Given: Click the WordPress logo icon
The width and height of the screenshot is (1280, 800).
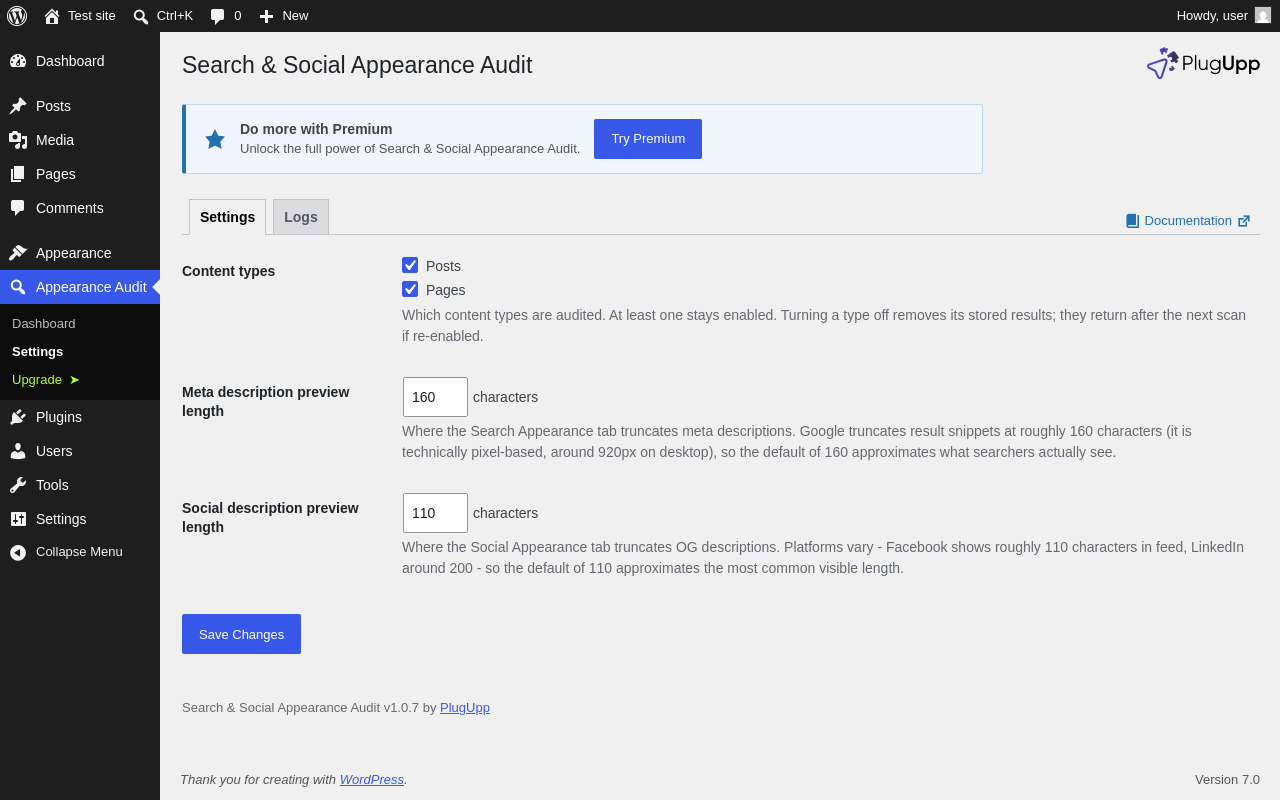Looking at the screenshot, I should click(x=17, y=16).
